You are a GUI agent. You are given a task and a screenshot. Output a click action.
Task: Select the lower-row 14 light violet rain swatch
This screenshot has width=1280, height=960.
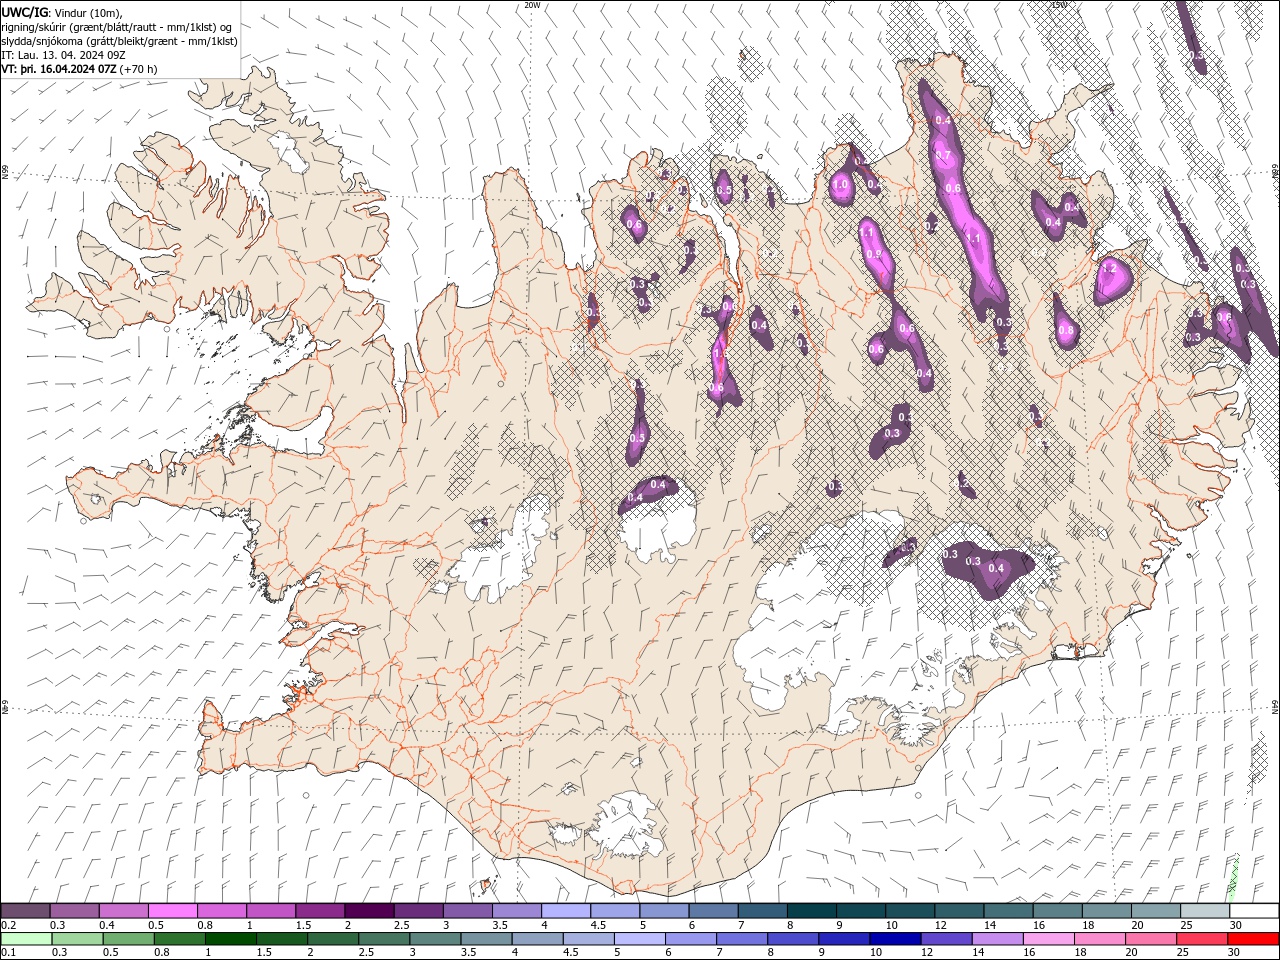(997, 939)
